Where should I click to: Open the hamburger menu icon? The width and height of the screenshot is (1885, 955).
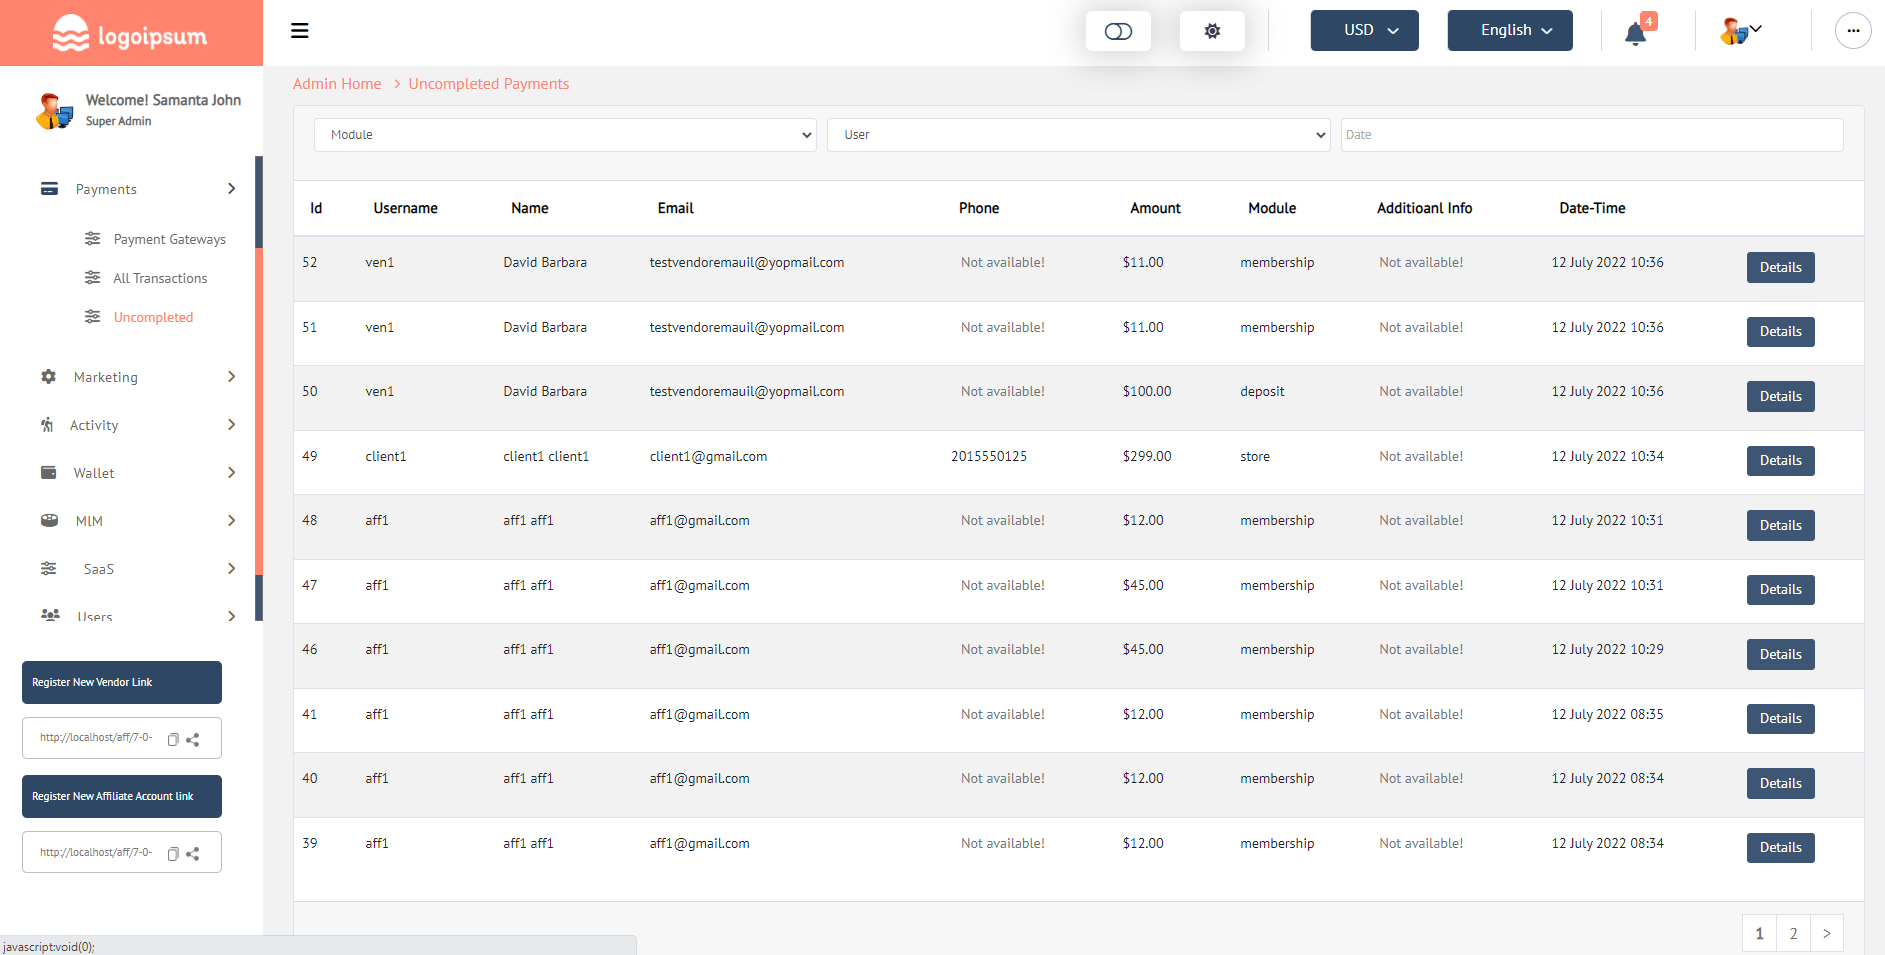[299, 30]
